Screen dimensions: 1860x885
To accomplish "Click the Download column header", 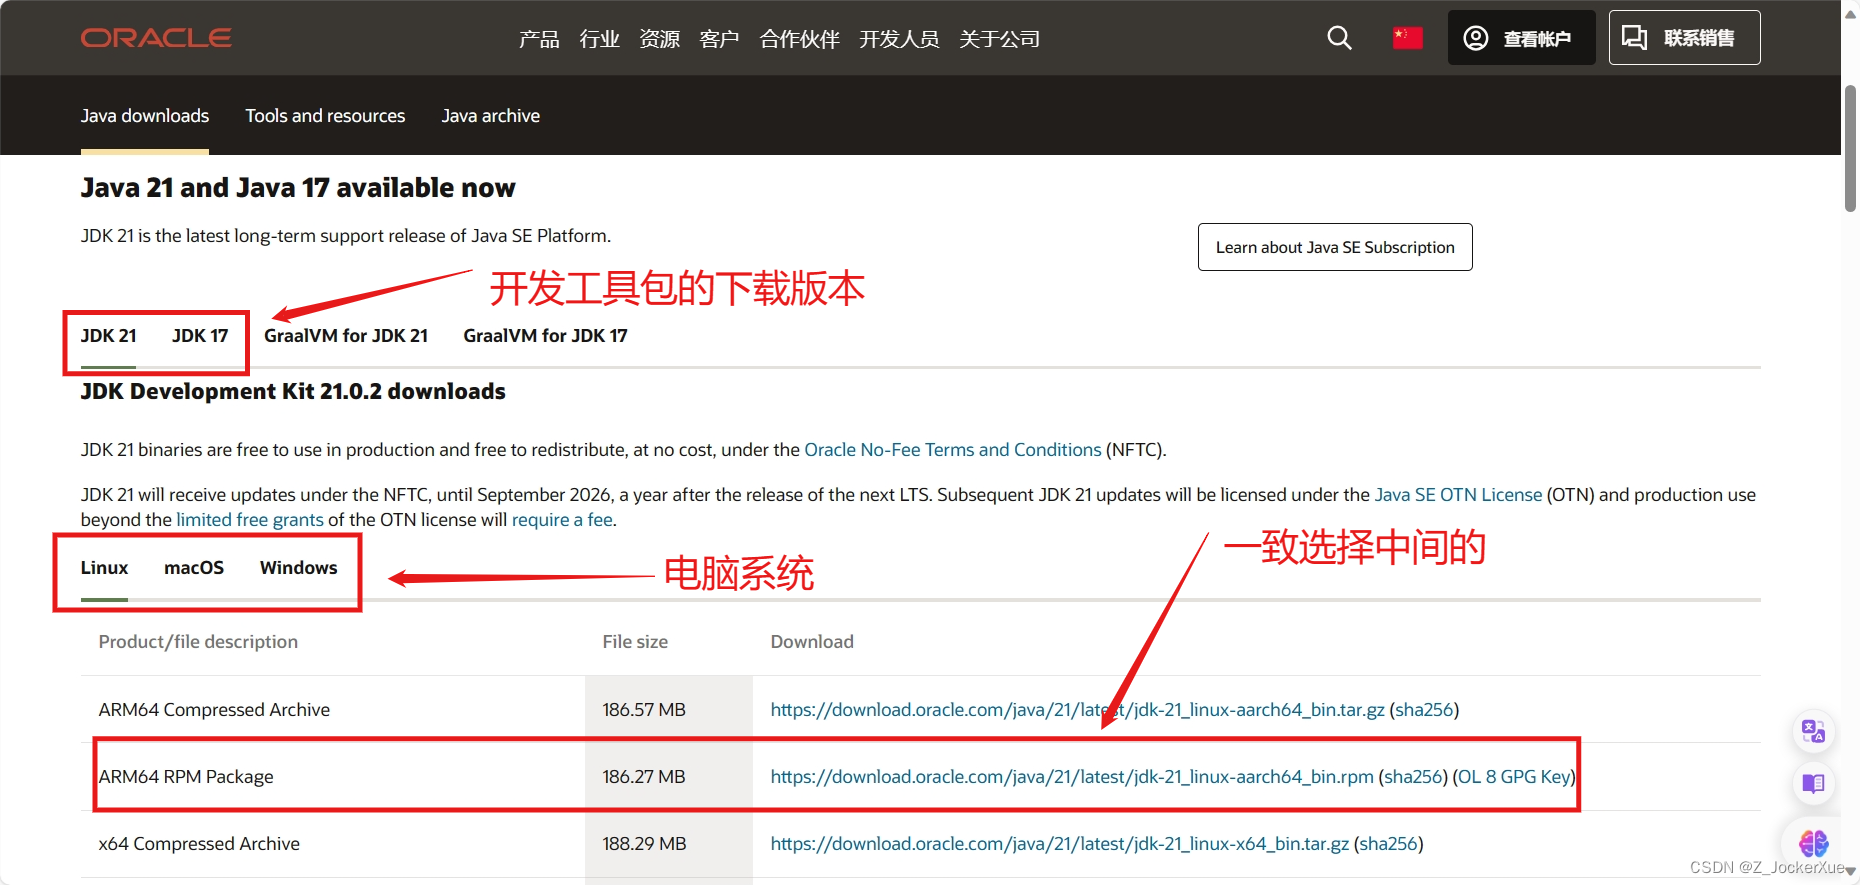I will (x=812, y=642).
